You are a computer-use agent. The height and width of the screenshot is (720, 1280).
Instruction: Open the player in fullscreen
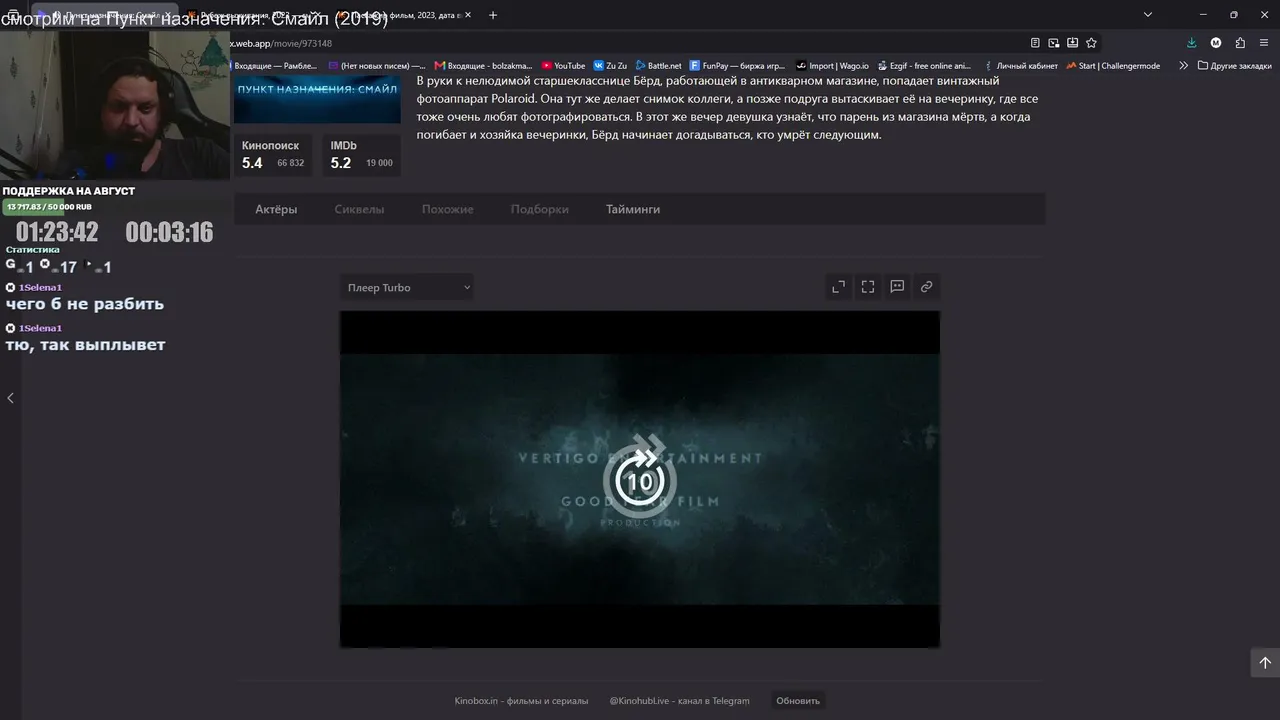point(868,287)
